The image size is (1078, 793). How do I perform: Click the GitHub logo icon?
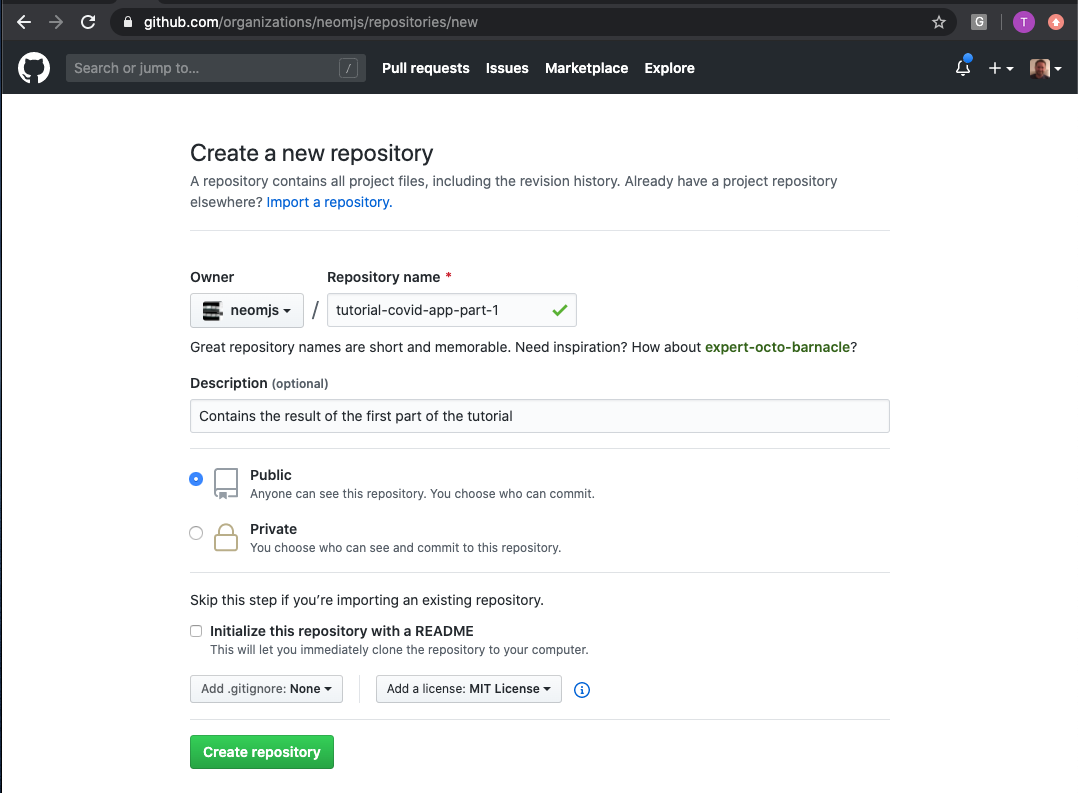coord(34,68)
